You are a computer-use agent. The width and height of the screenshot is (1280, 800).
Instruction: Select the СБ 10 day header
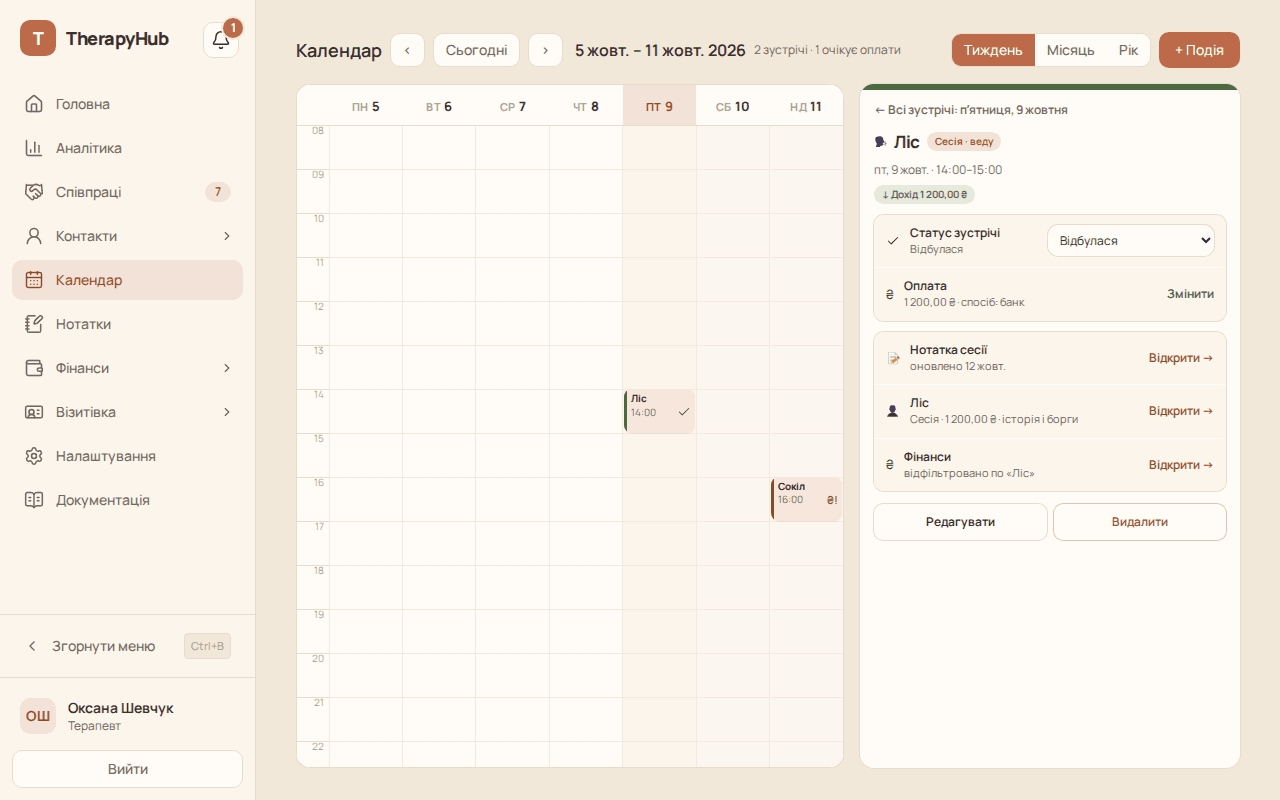point(733,106)
